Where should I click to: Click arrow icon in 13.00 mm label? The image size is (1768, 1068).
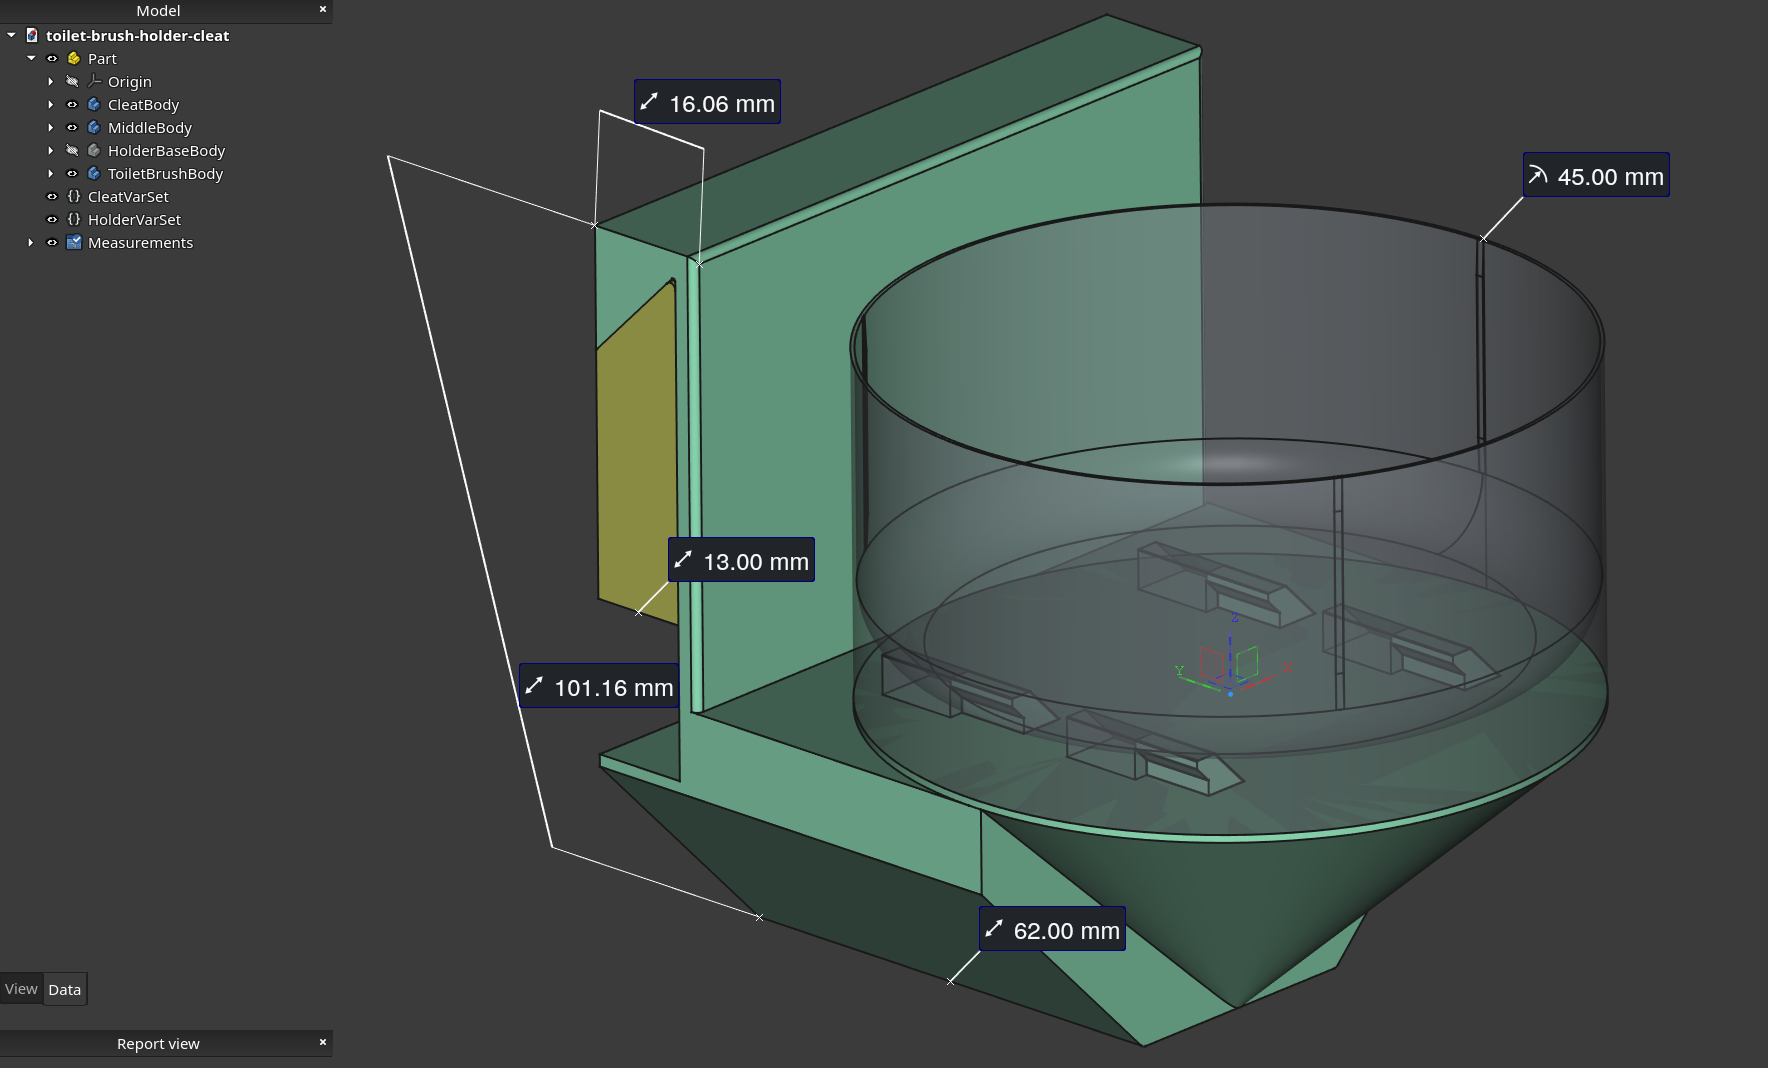683,560
